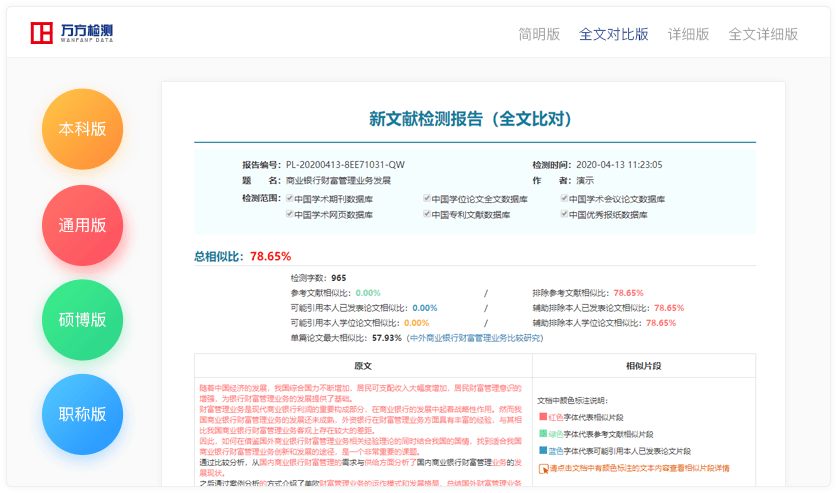Select the orange 本科版 circle button

click(x=82, y=129)
